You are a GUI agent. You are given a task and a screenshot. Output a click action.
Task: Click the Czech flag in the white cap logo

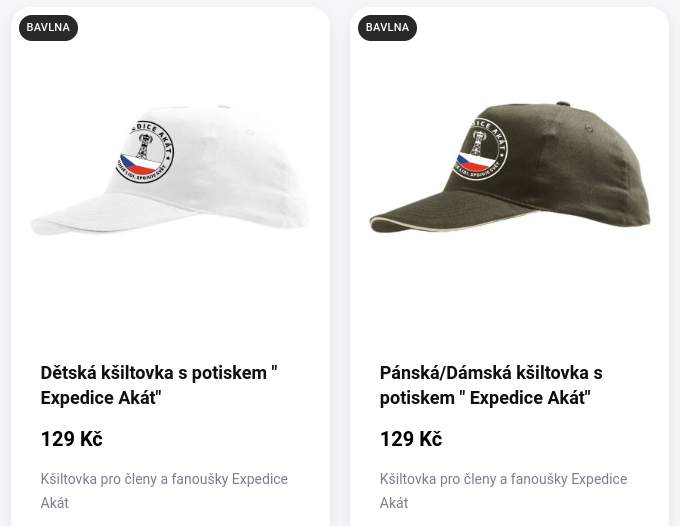coord(137,164)
